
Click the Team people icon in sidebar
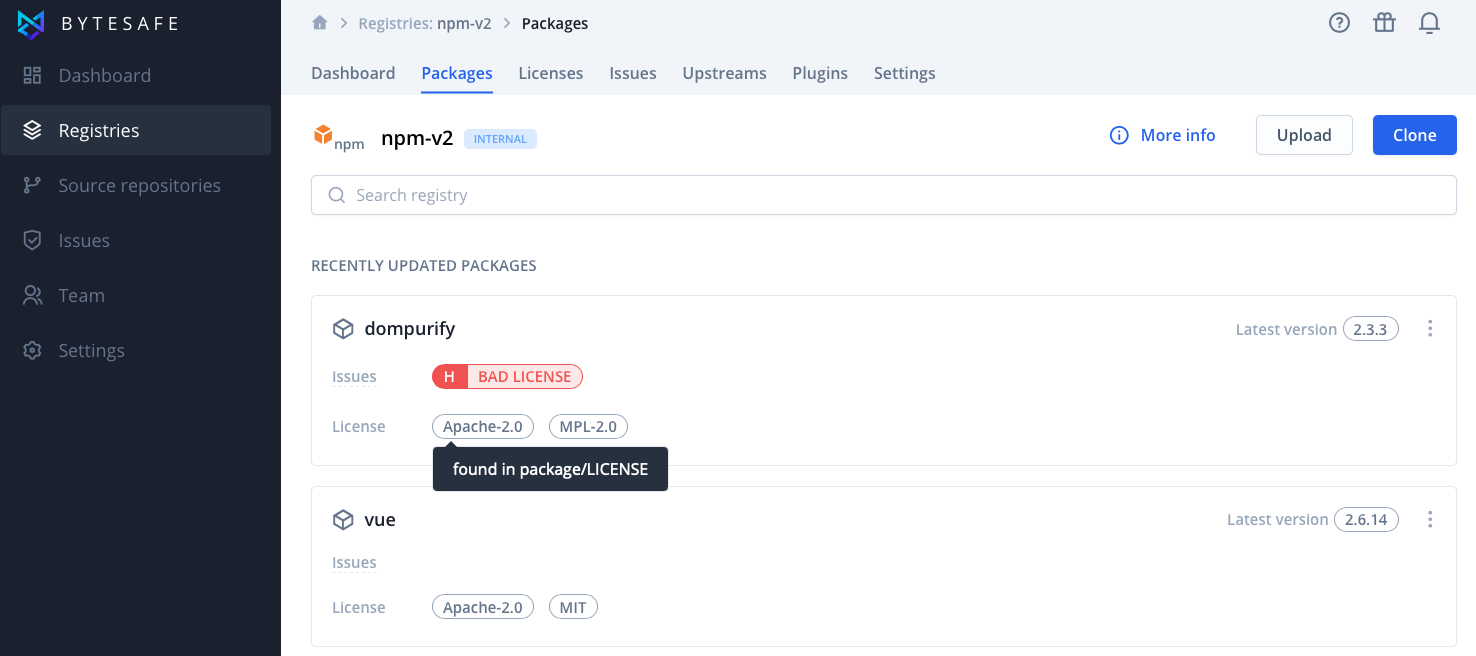coord(32,295)
